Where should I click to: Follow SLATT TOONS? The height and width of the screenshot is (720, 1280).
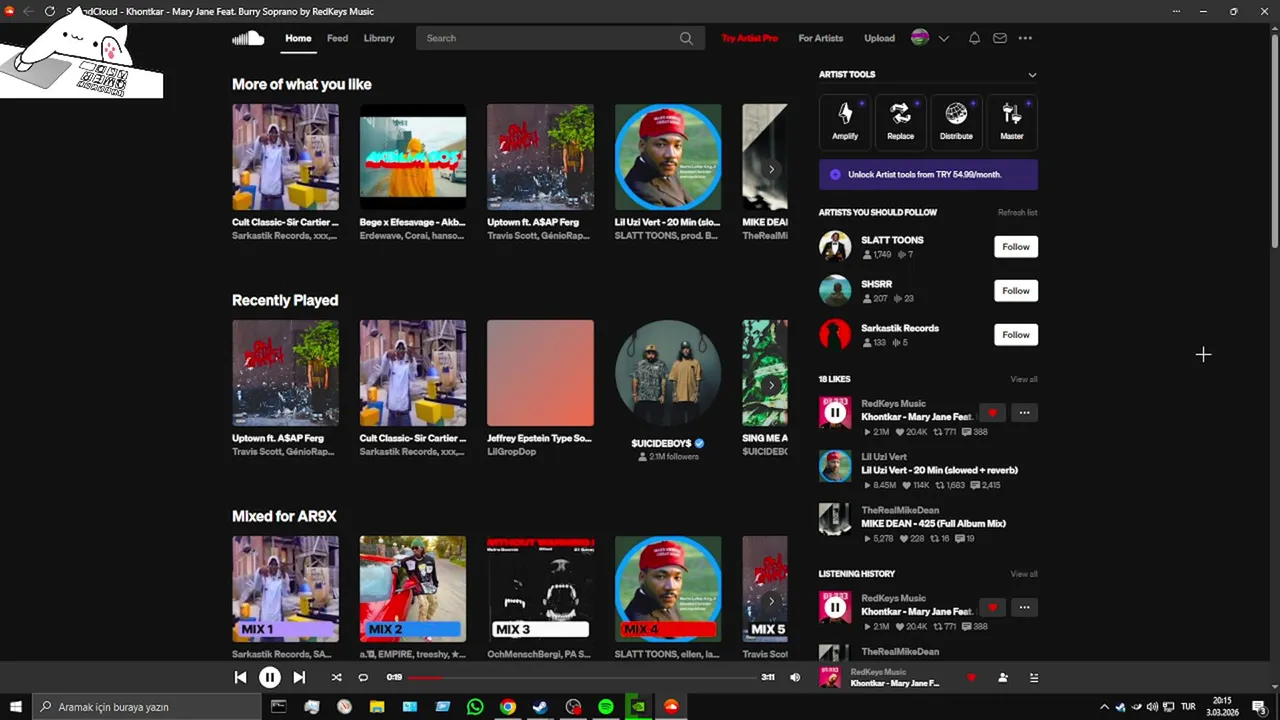tap(1016, 247)
